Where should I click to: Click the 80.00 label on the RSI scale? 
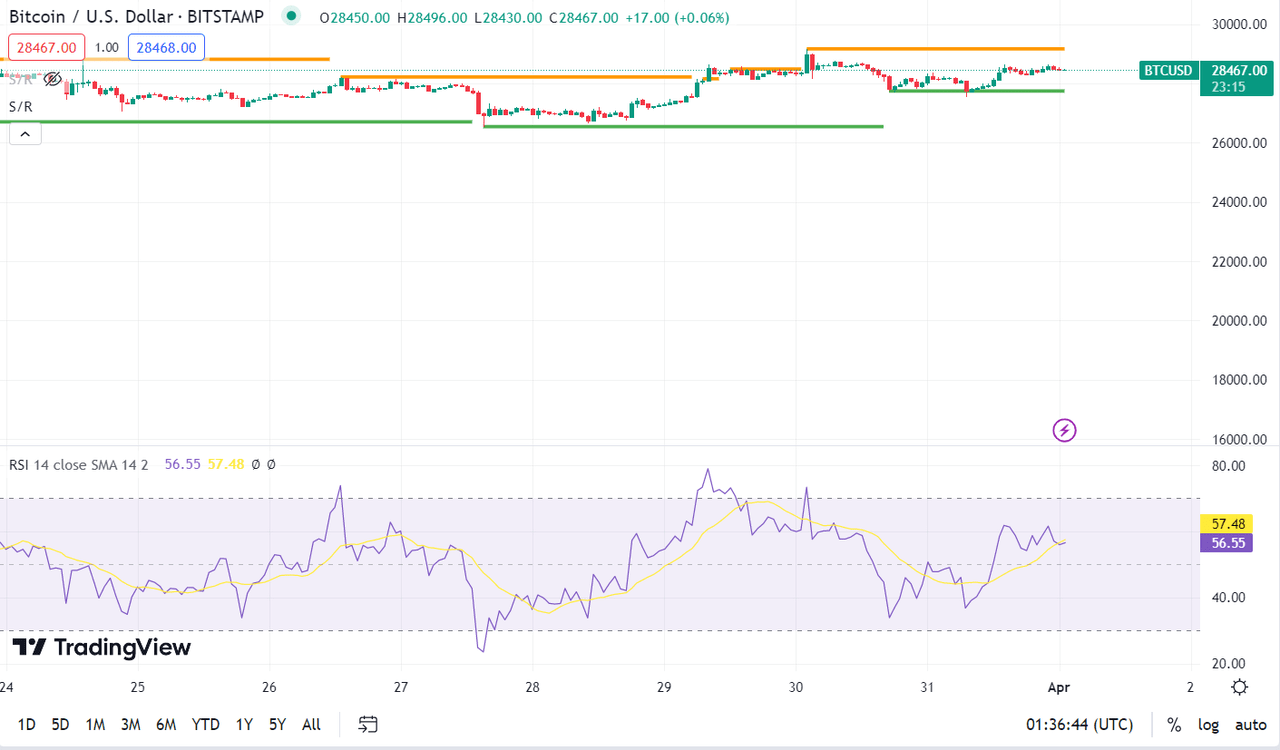click(x=1229, y=466)
